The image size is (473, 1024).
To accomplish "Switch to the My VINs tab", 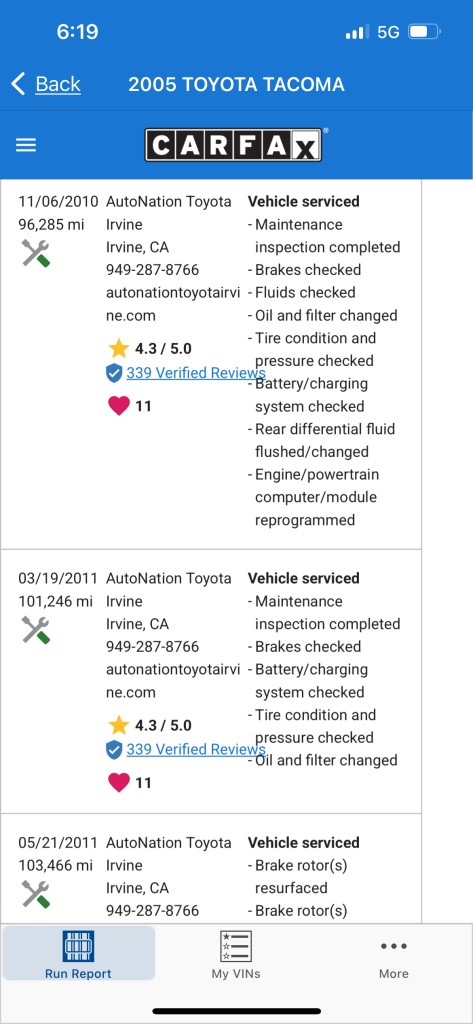I will tap(236, 955).
